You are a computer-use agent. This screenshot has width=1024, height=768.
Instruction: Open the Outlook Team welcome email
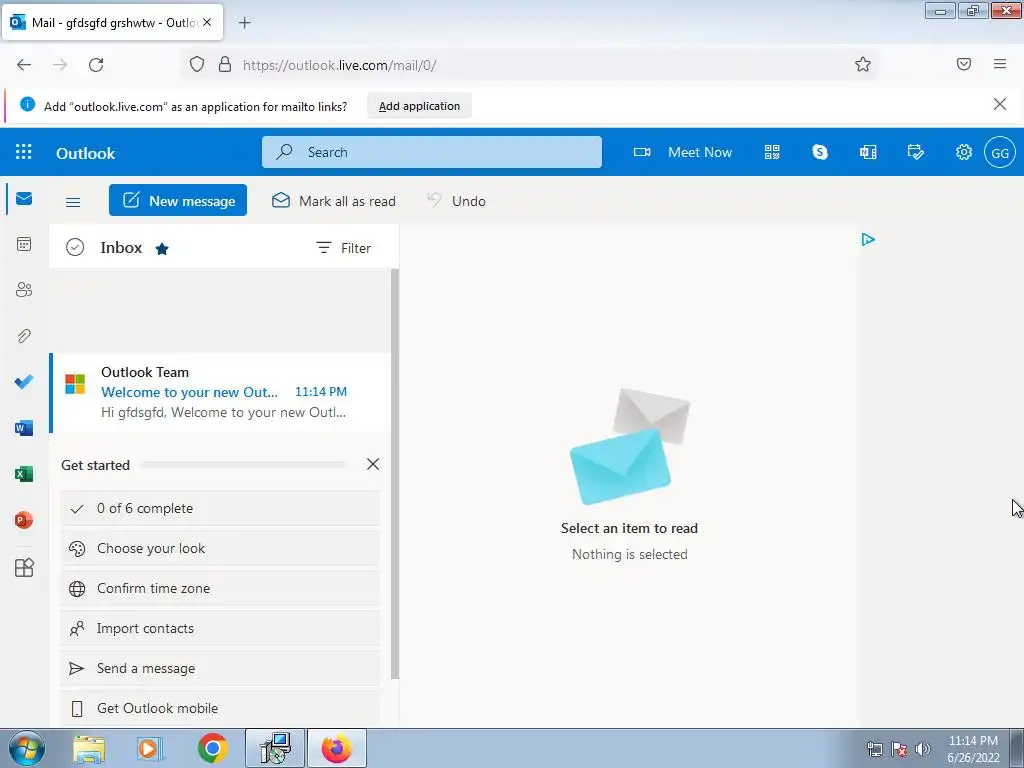[x=220, y=392]
